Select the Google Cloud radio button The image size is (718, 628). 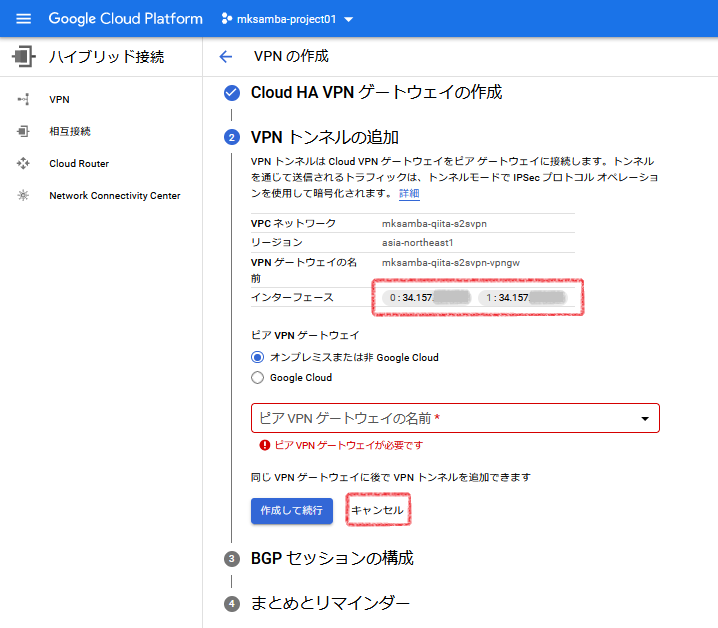[x=258, y=377]
